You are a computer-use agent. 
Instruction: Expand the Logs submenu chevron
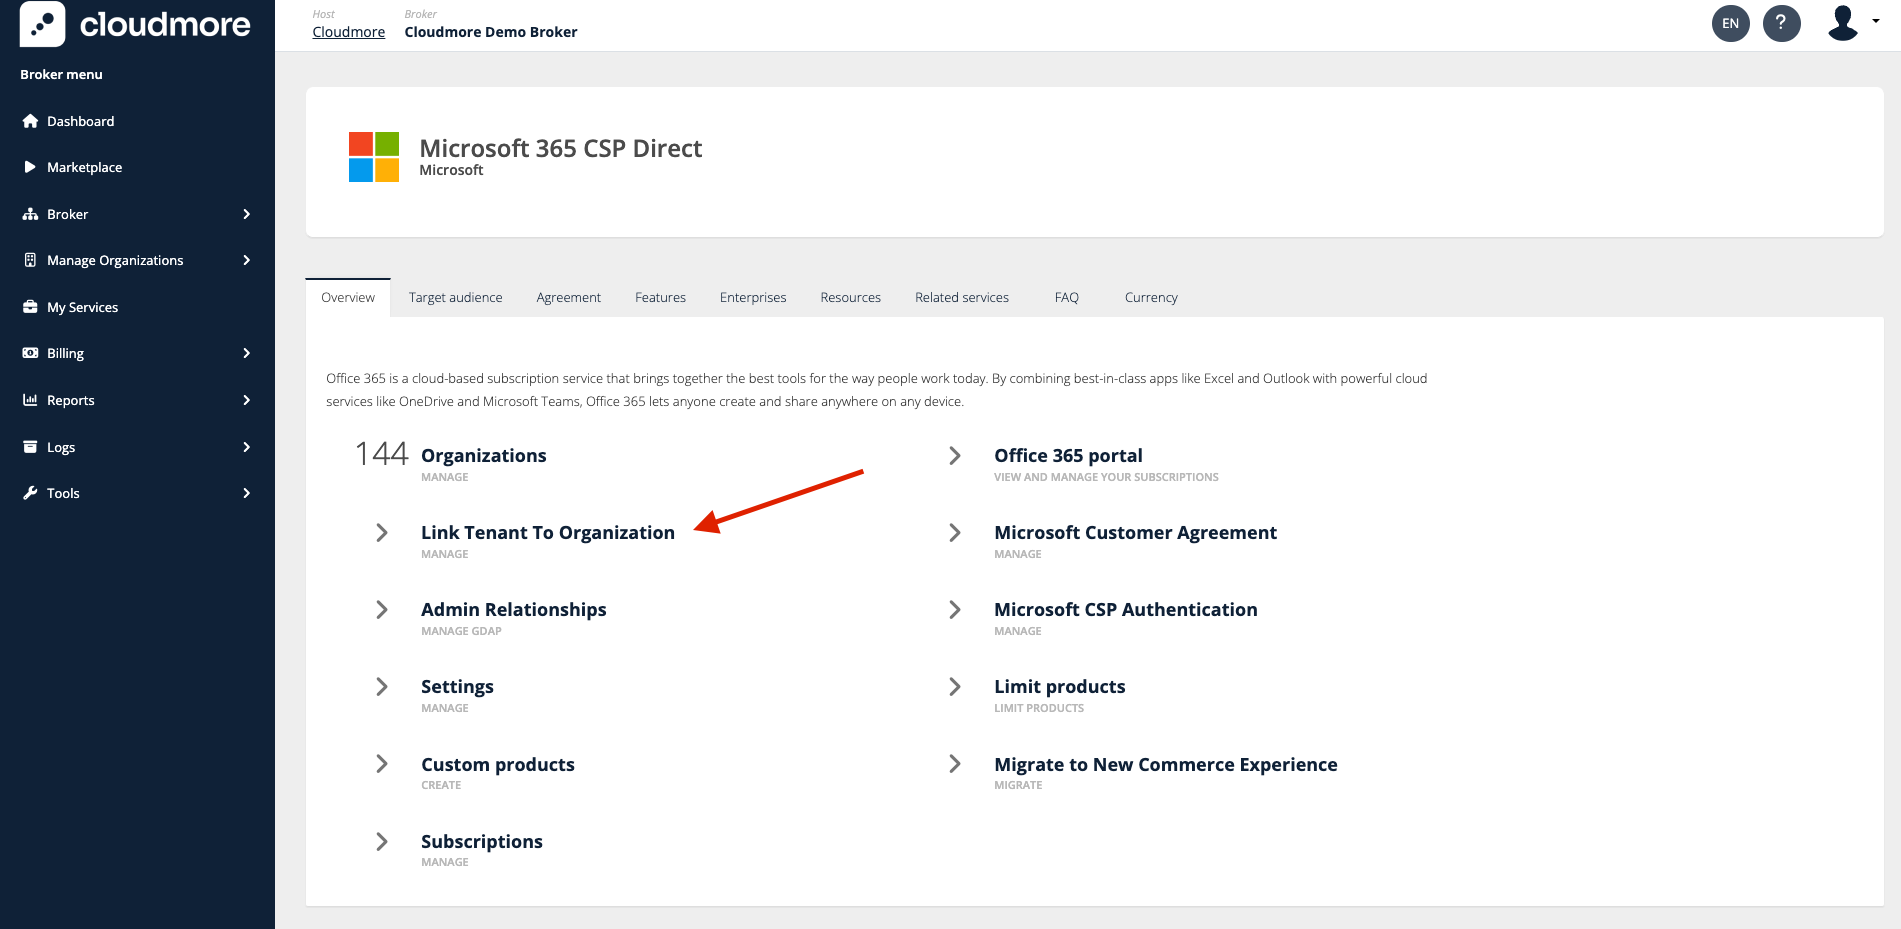coord(246,447)
